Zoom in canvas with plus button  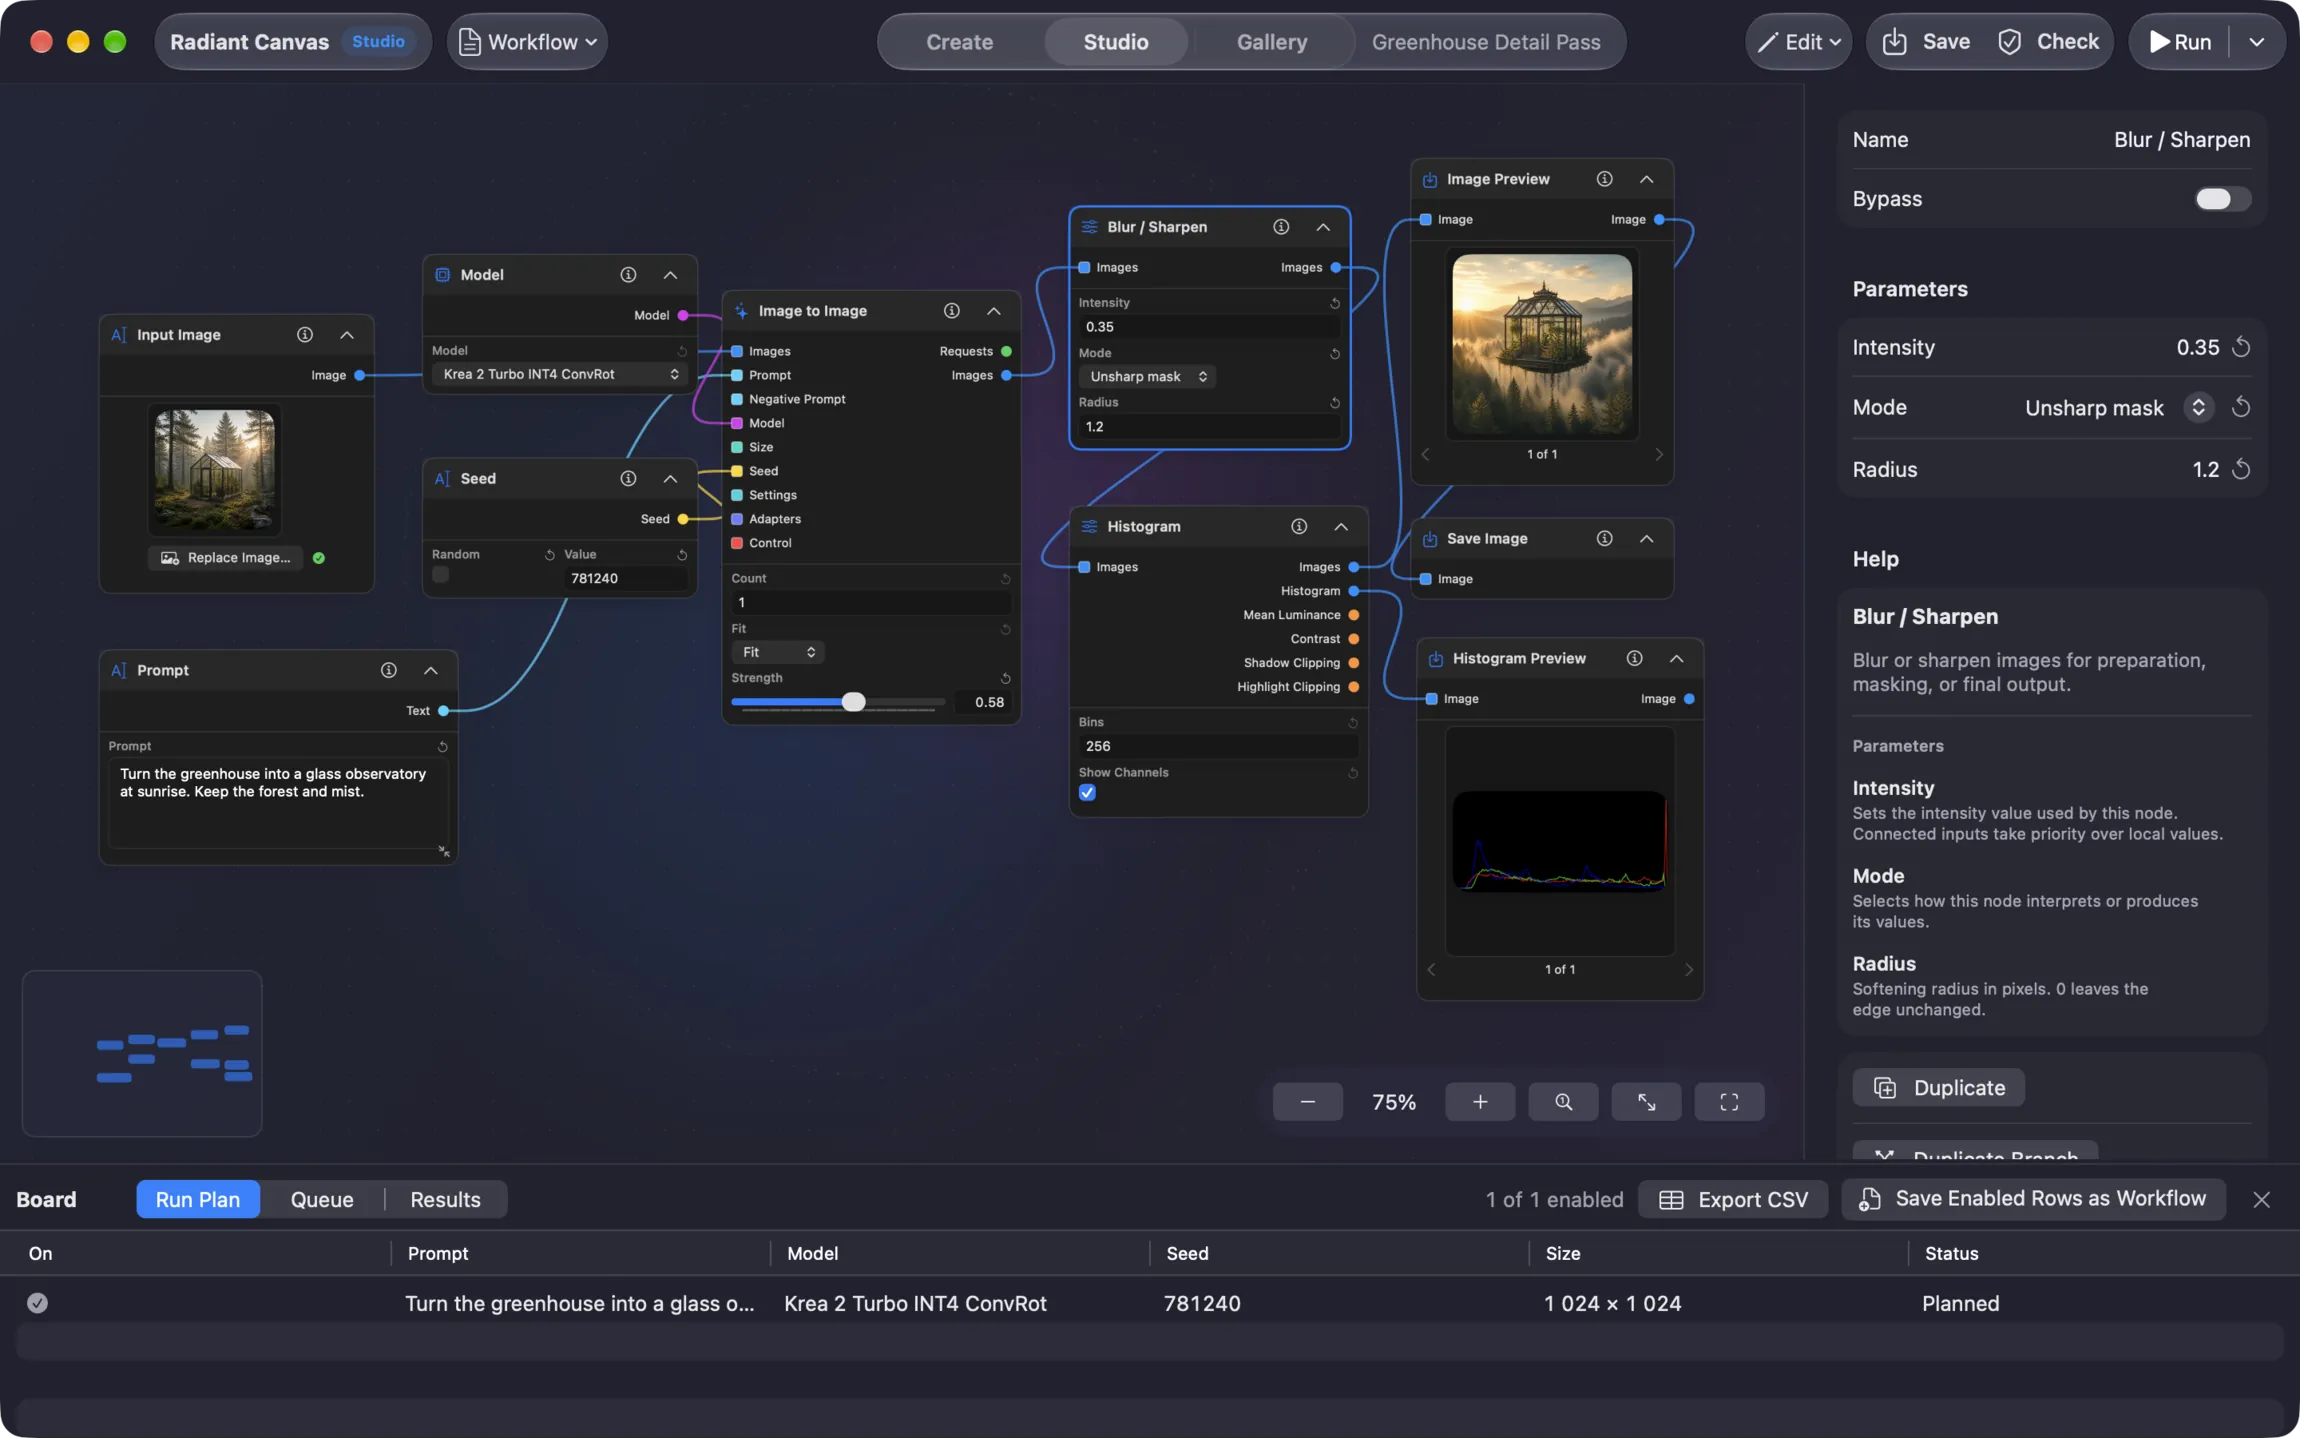point(1480,1102)
